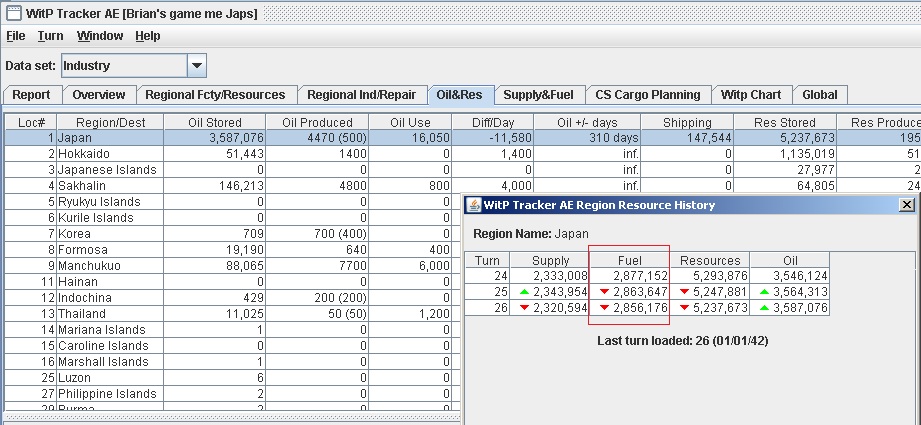Click the Res Stored column header

tap(785, 122)
